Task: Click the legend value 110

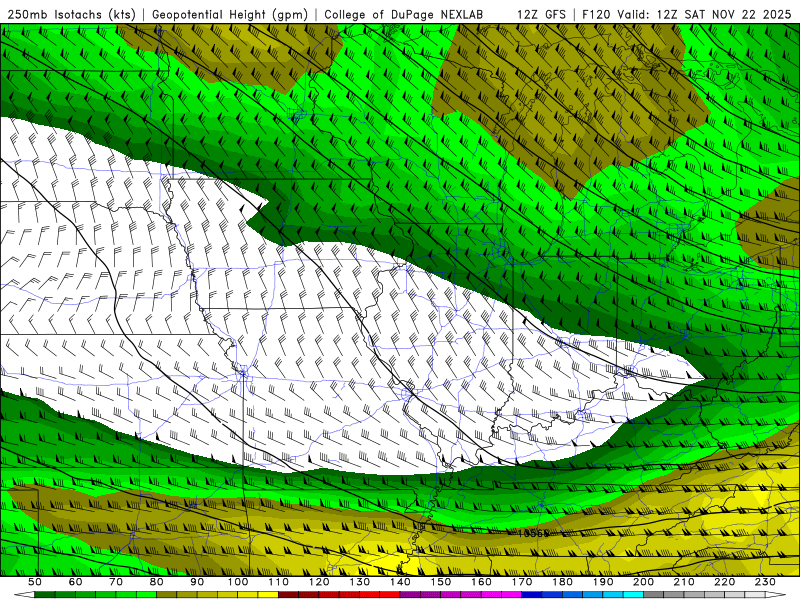Action: (x=279, y=582)
